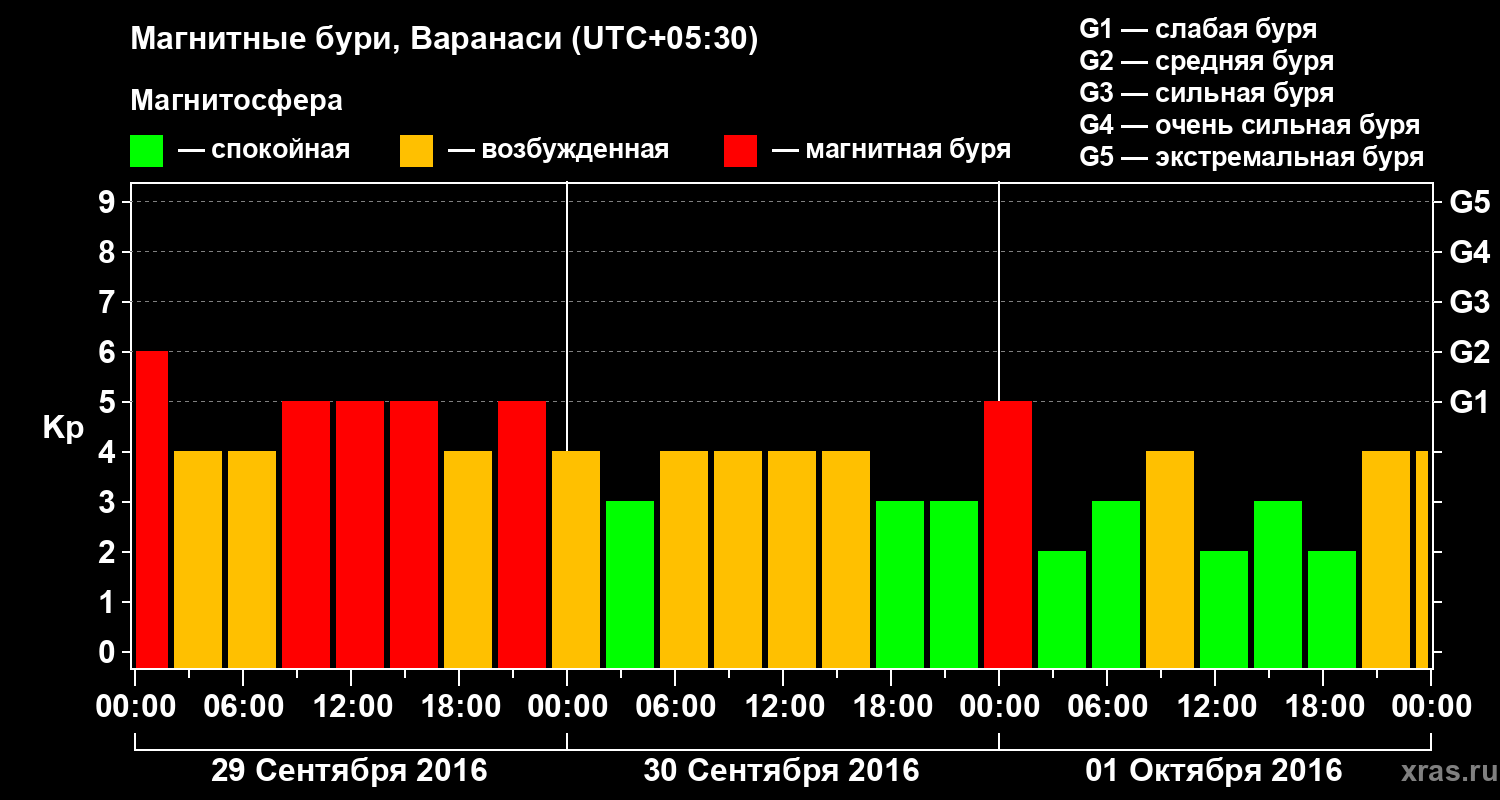Select the red bar at 12:00 on 29 Сентября
This screenshot has height=800, width=1500.
tap(360, 535)
